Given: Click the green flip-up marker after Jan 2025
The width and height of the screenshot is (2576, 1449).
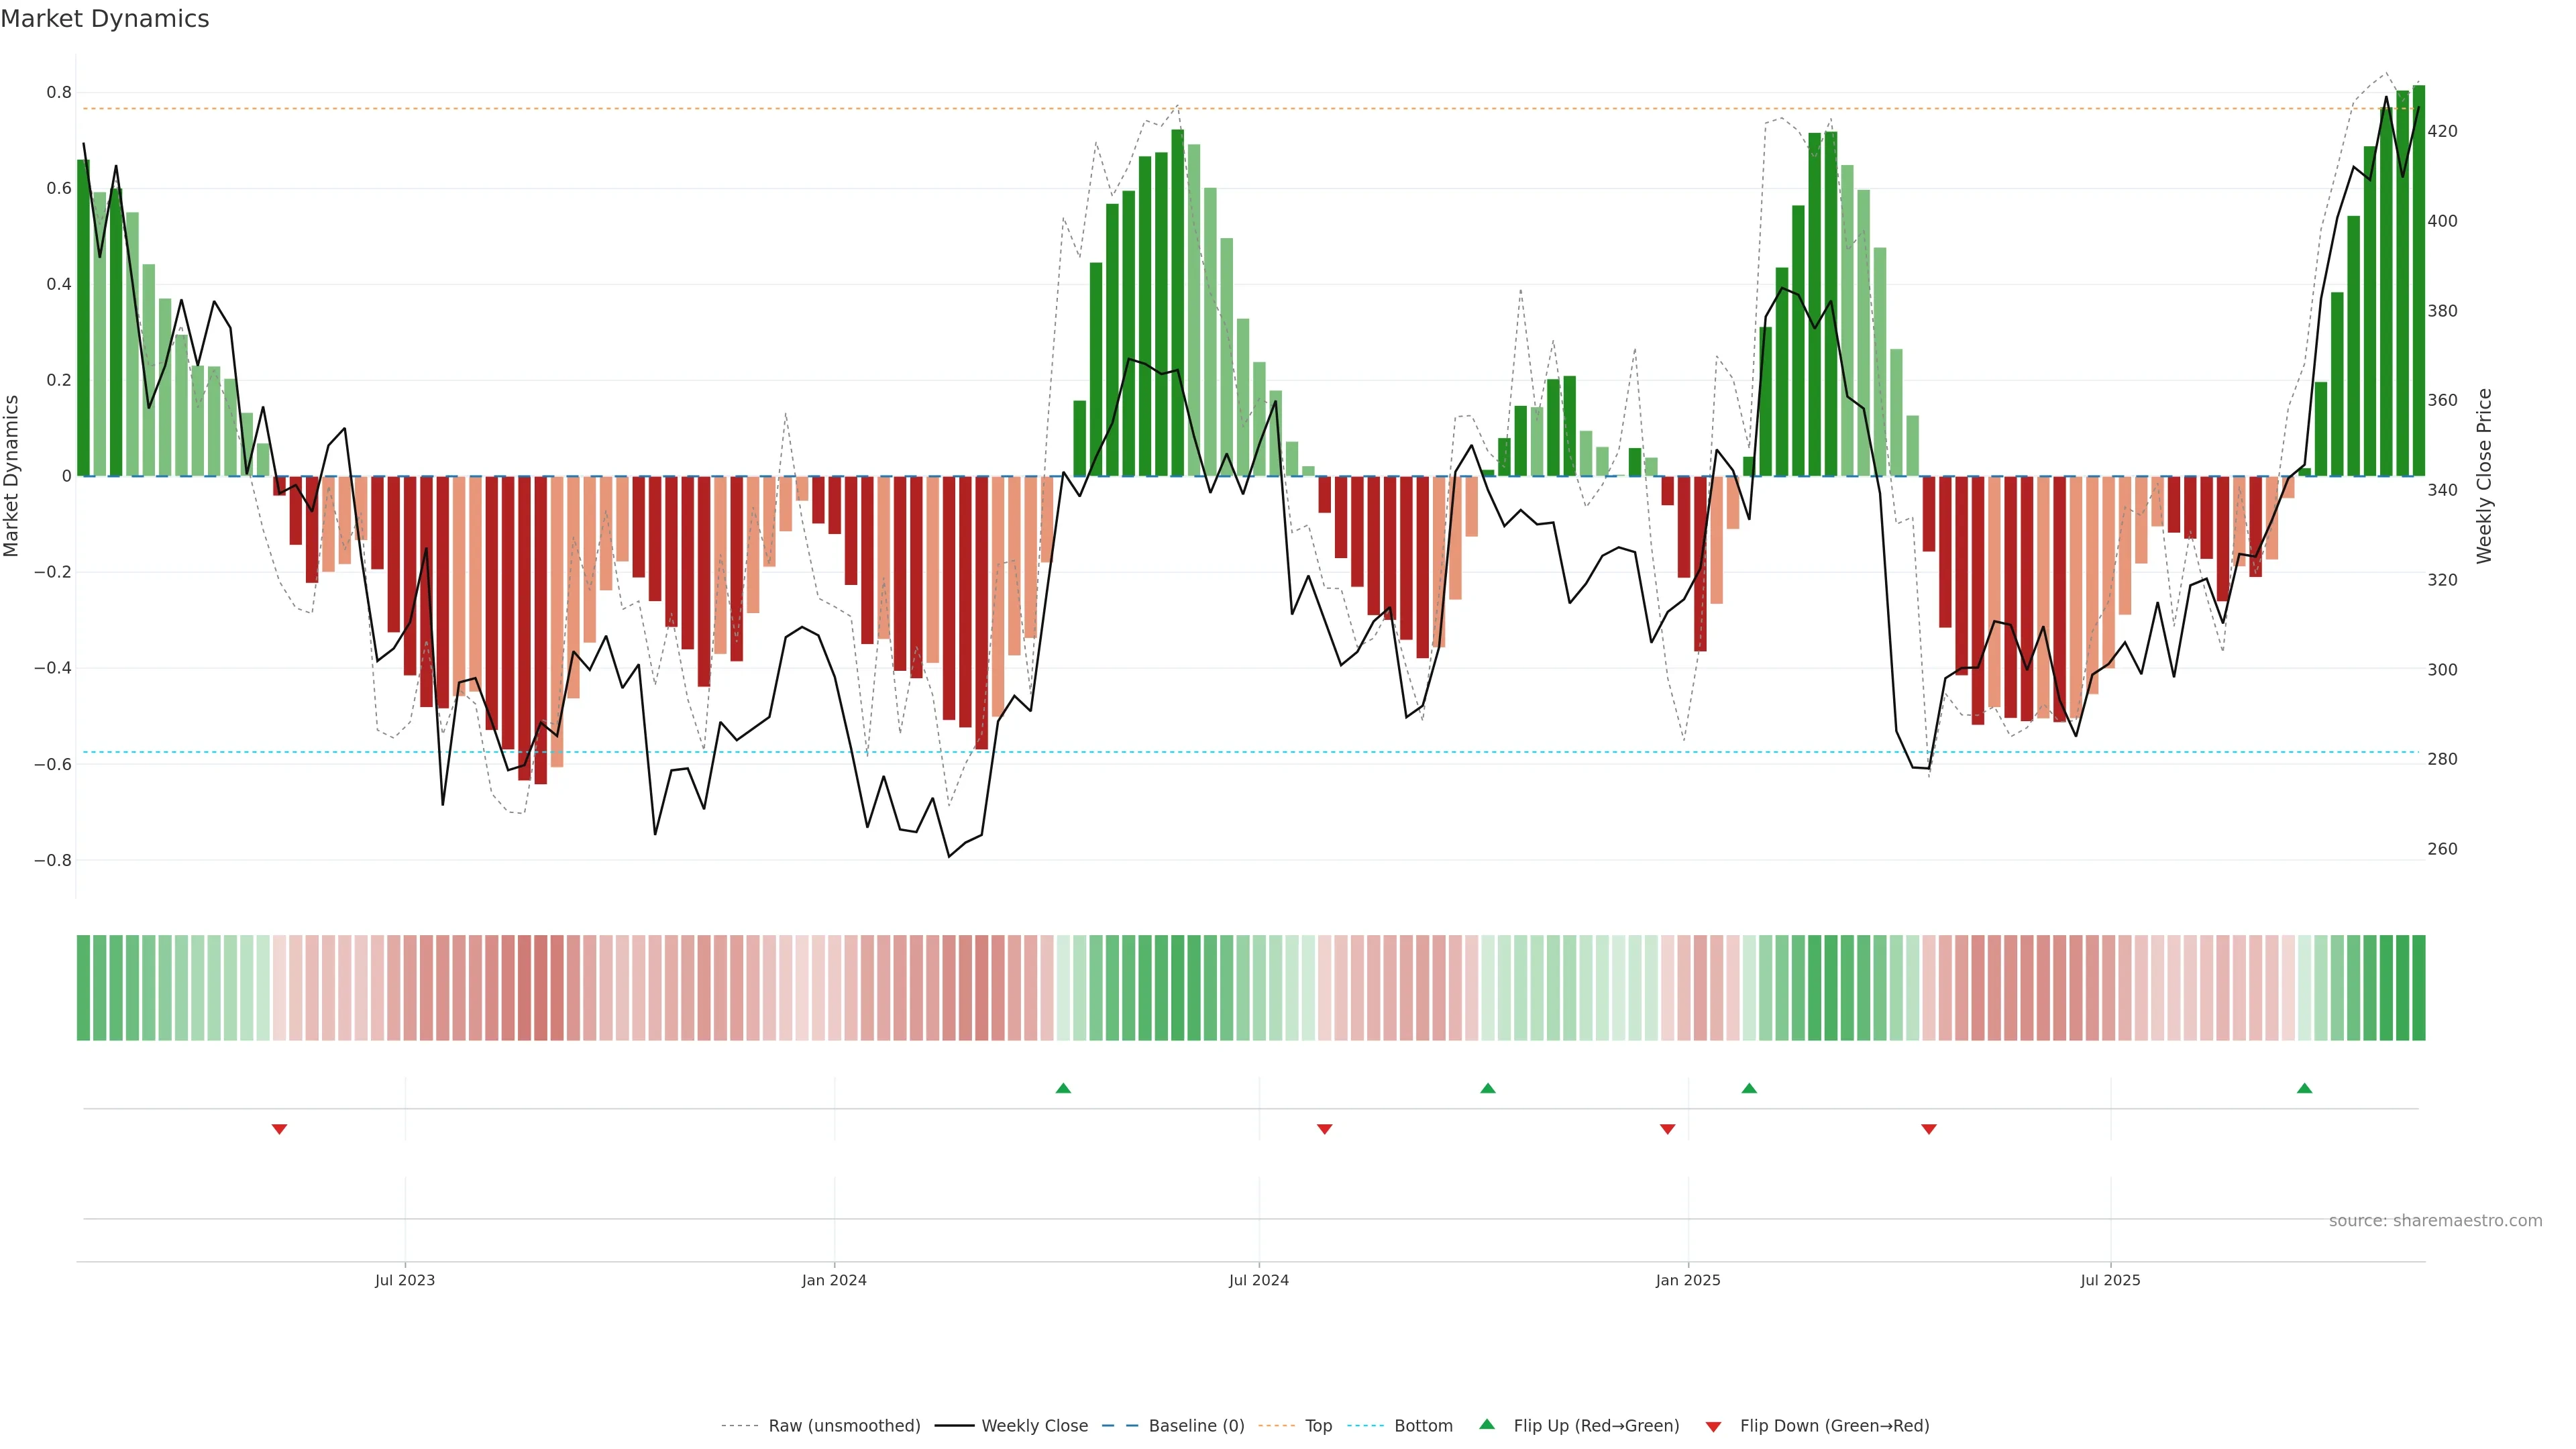Looking at the screenshot, I should (x=1749, y=1088).
